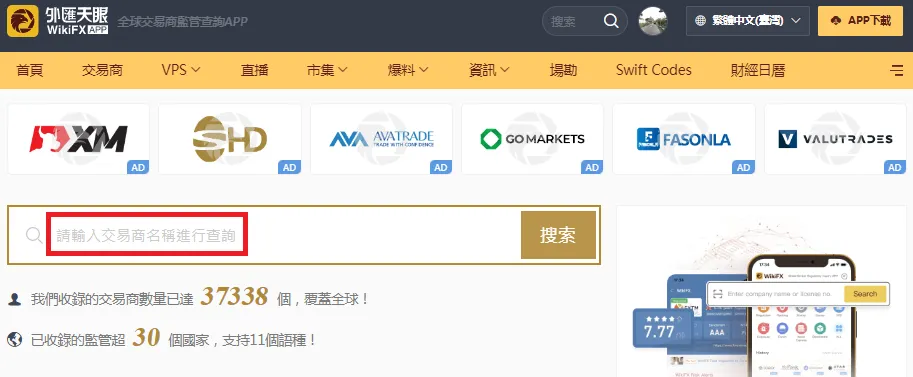Click the 全球交易商監管查詢APP tagline
The image size is (913, 377).
coord(182,22)
